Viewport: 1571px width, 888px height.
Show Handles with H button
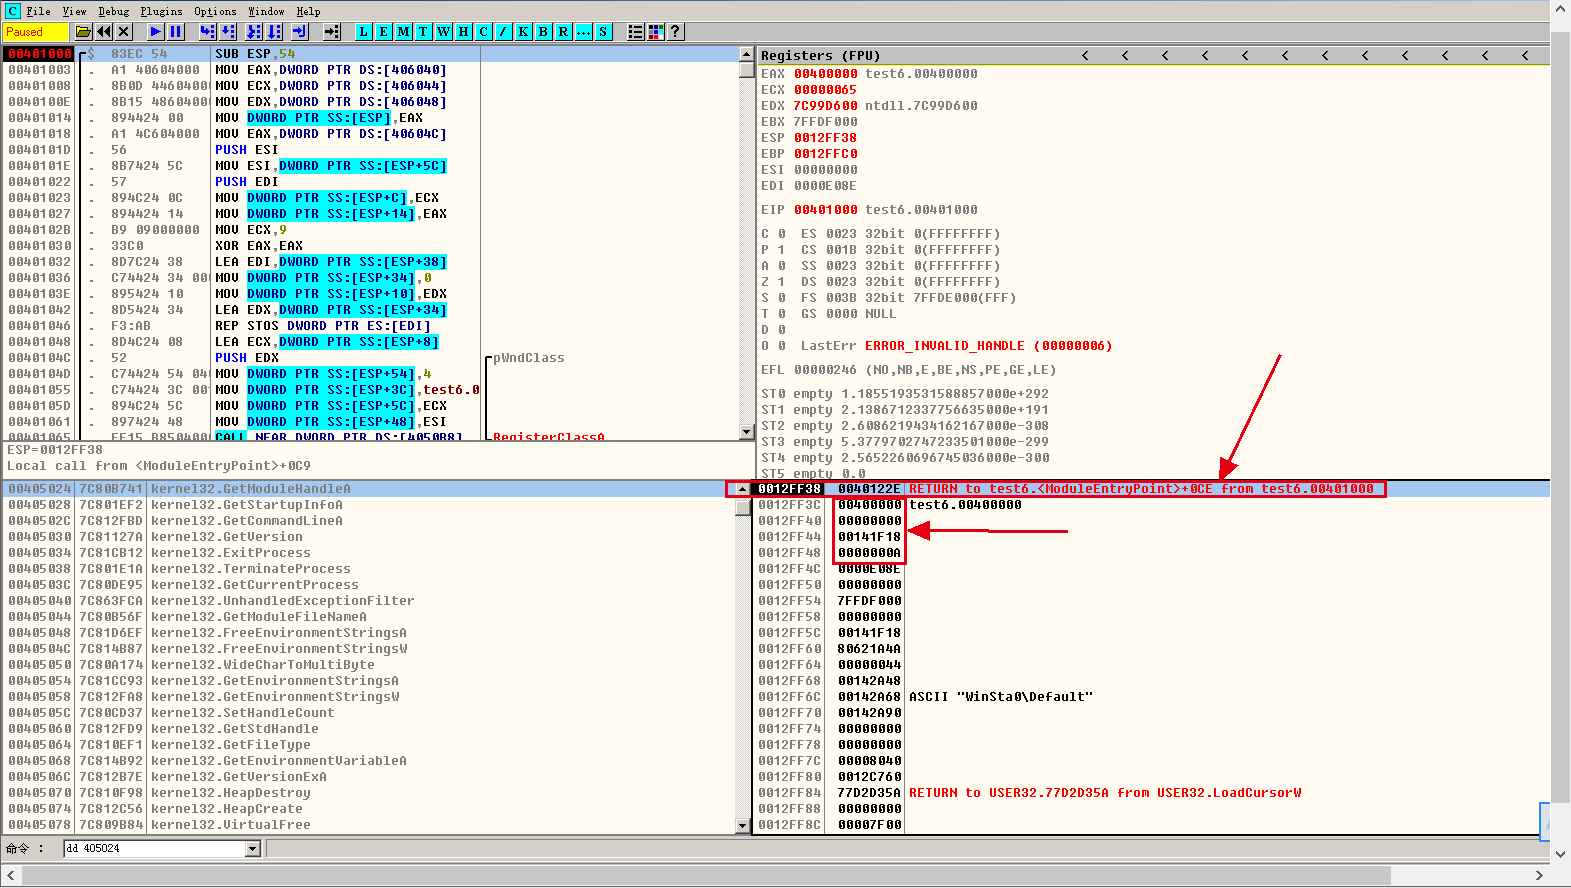coord(464,32)
